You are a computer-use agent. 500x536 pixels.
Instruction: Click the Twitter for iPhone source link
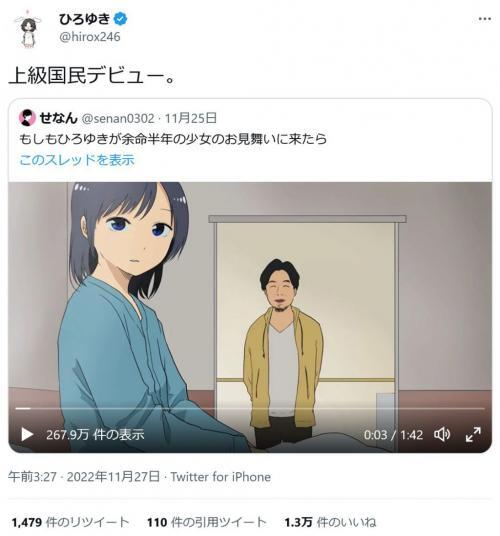pos(221,477)
